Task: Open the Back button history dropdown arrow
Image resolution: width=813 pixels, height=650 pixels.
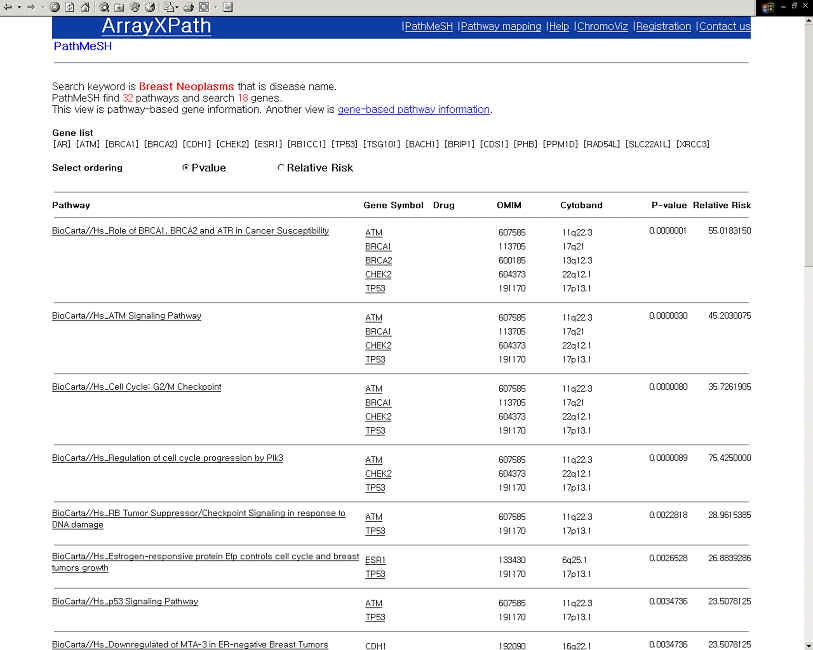Action: pos(19,7)
